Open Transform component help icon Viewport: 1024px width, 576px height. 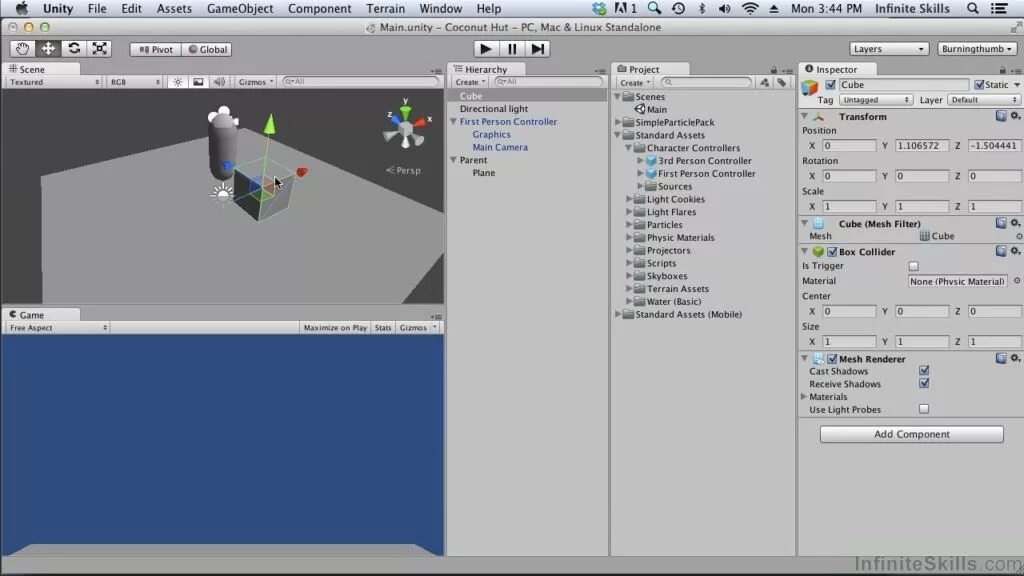pos(1000,116)
